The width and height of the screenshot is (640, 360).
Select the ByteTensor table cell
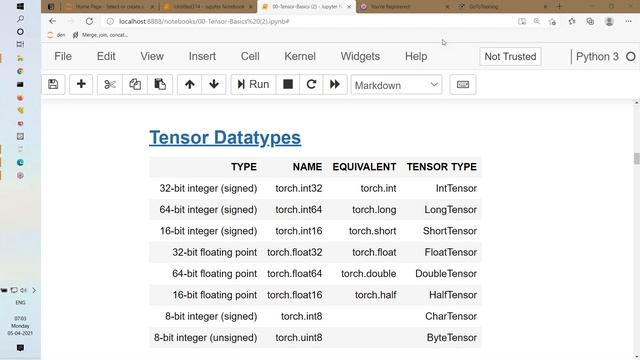point(452,338)
